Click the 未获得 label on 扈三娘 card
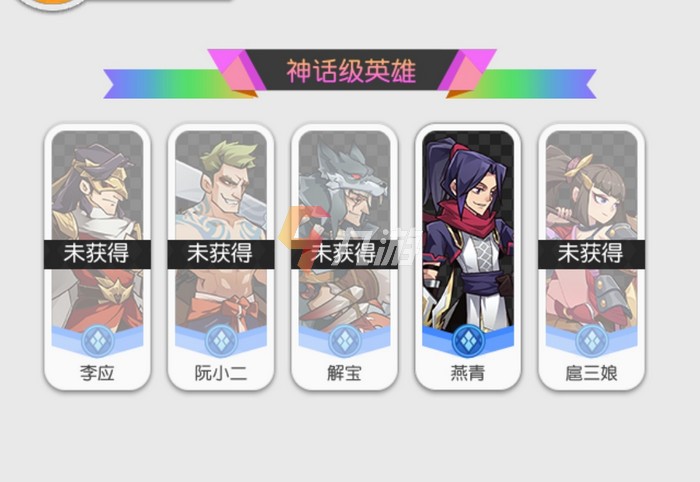 (591, 253)
